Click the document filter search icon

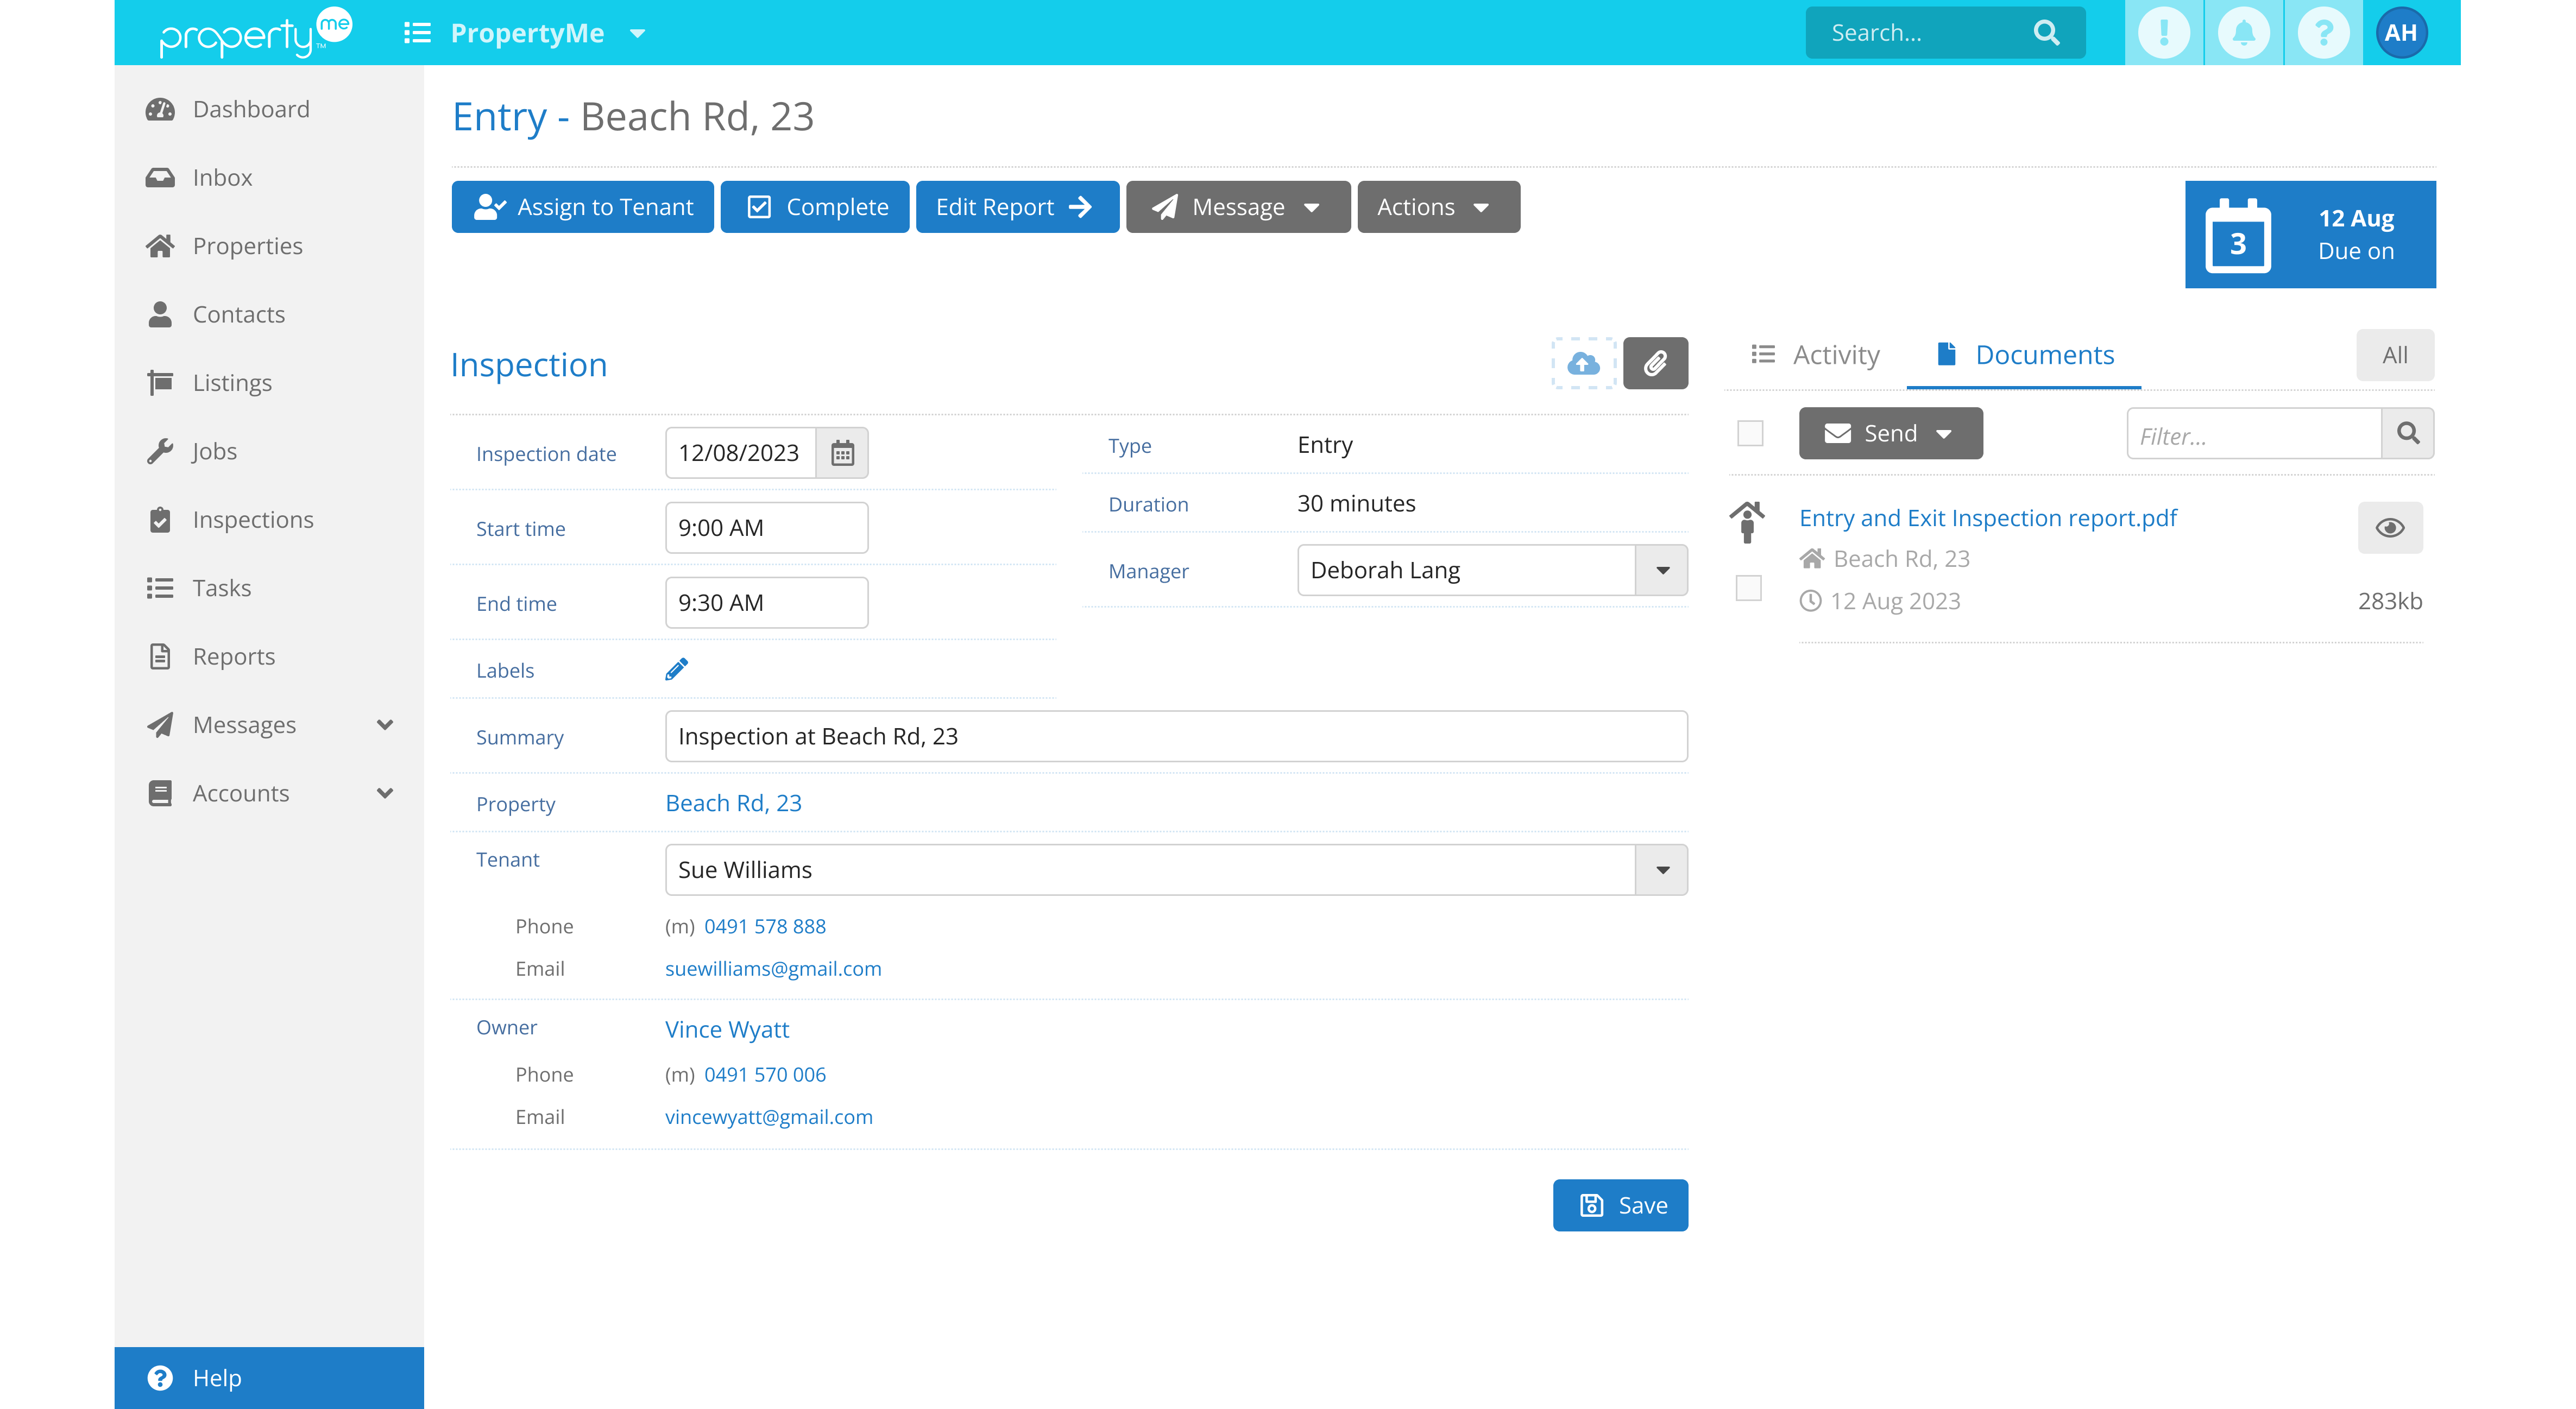pyautogui.click(x=2408, y=433)
